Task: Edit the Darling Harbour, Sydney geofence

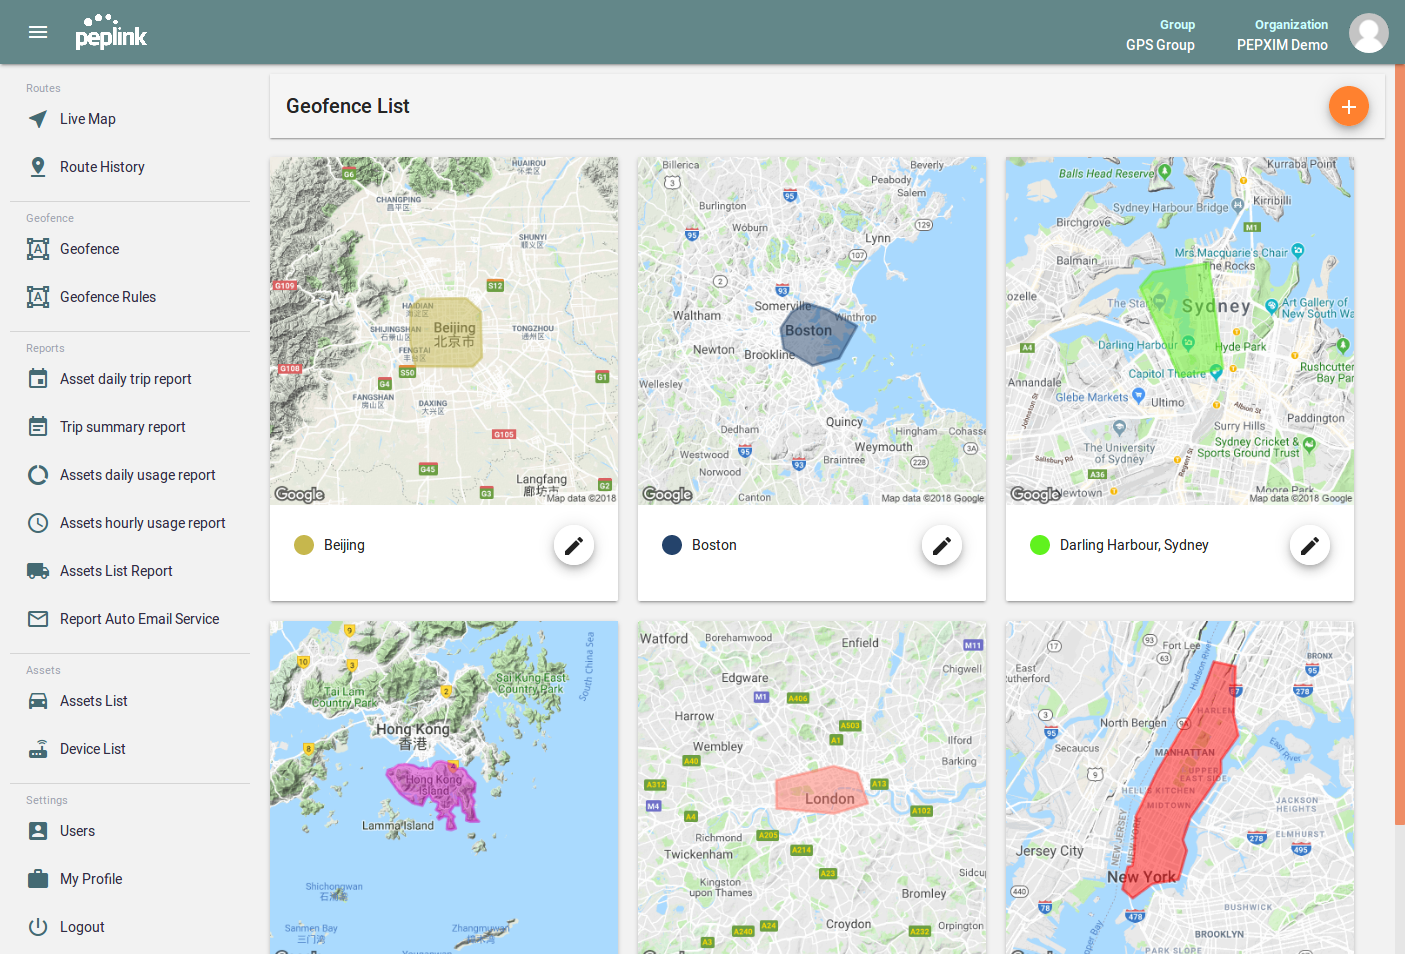Action: click(1309, 545)
